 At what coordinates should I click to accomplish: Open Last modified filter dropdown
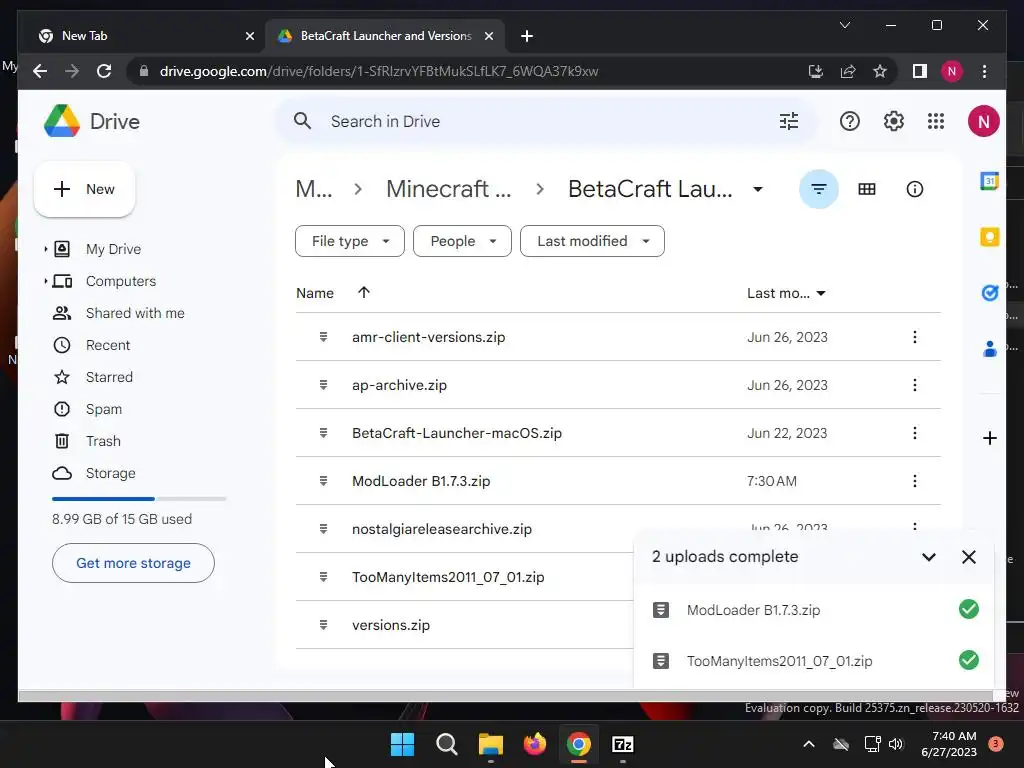click(x=592, y=241)
